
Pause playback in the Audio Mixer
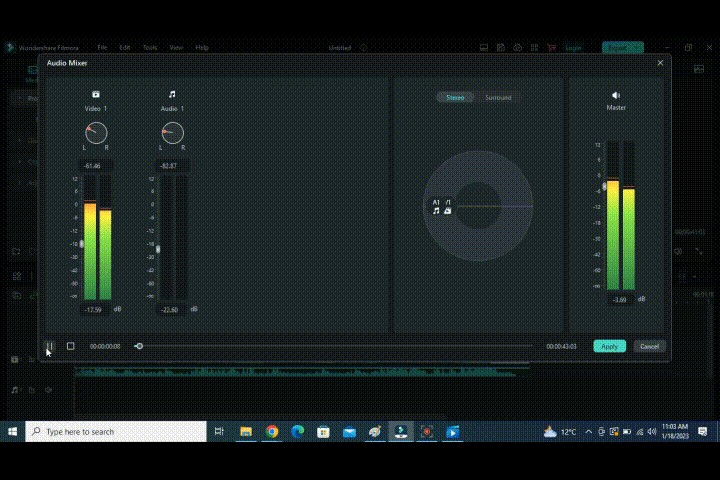pyautogui.click(x=50, y=346)
